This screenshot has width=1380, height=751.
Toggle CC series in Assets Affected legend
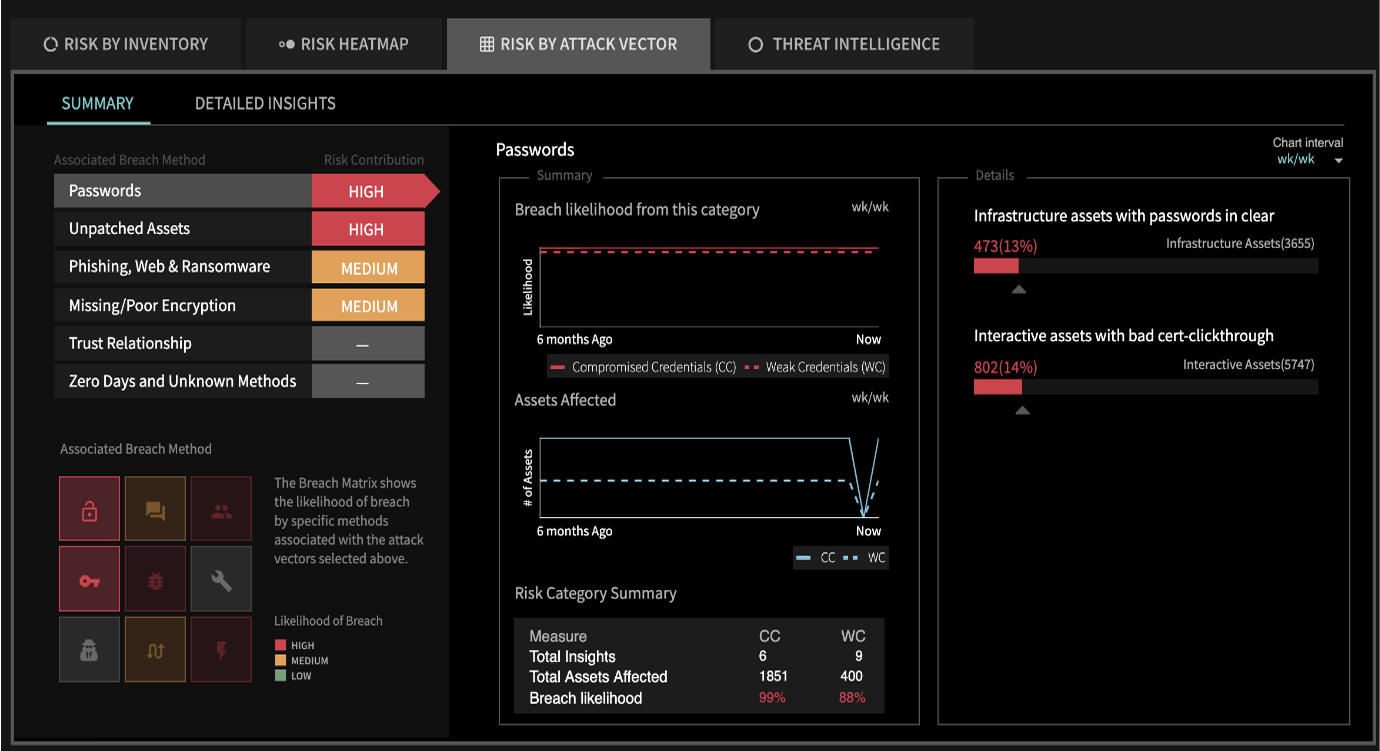817,557
